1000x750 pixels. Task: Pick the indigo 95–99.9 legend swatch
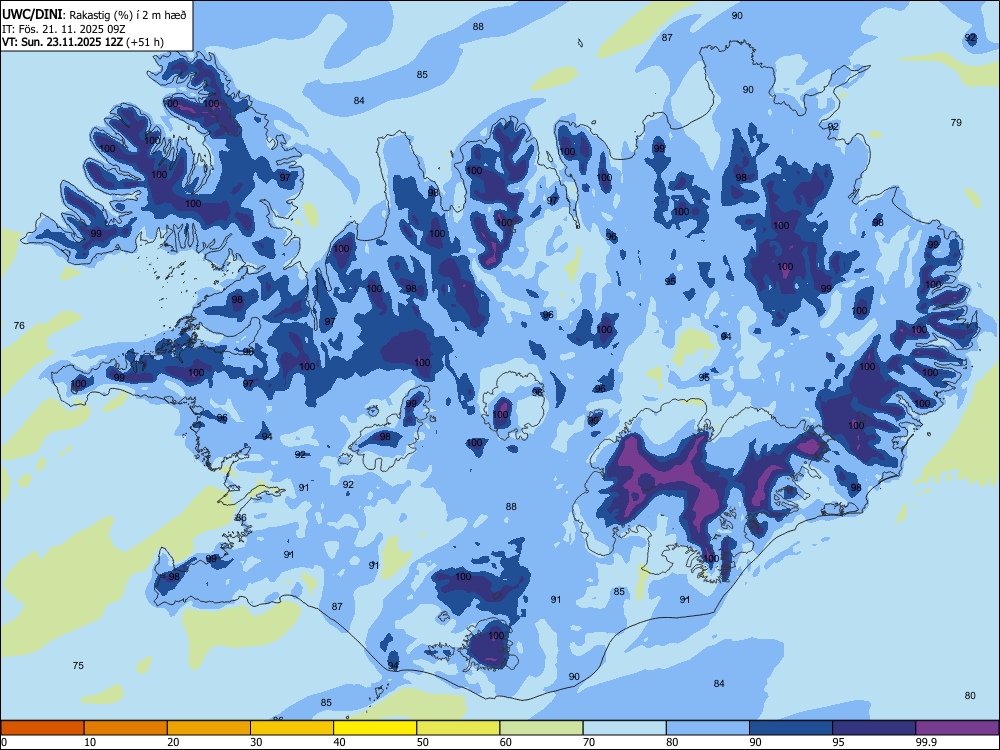point(874,728)
